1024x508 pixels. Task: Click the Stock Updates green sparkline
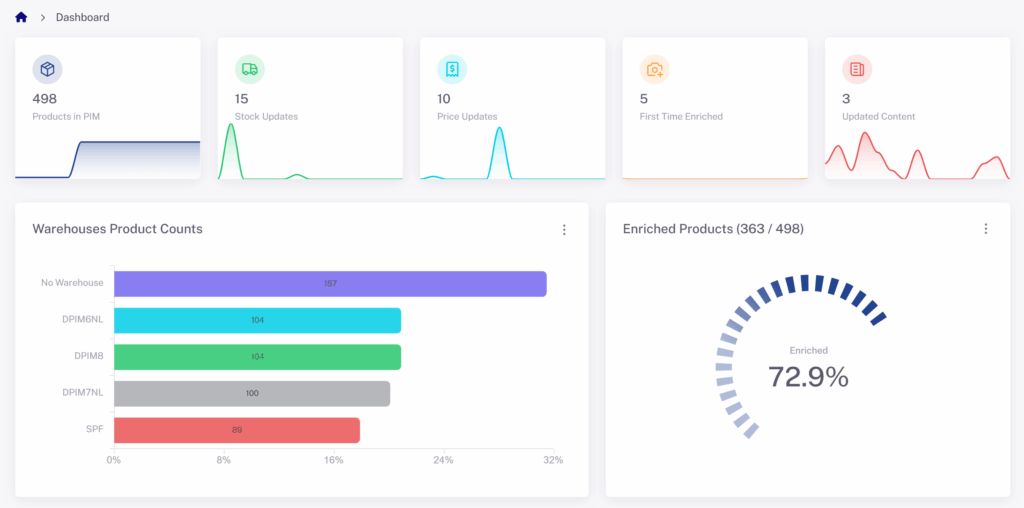pyautogui.click(x=231, y=155)
